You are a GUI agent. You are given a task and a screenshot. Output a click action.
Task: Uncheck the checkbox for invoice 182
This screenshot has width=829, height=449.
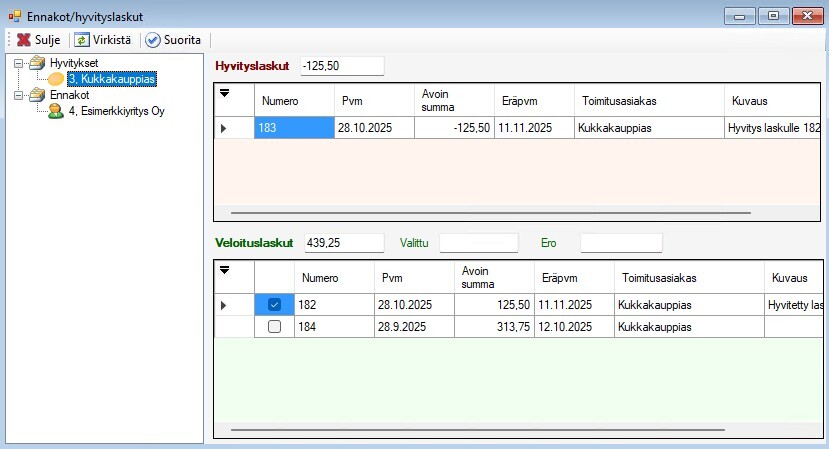pos(275,305)
